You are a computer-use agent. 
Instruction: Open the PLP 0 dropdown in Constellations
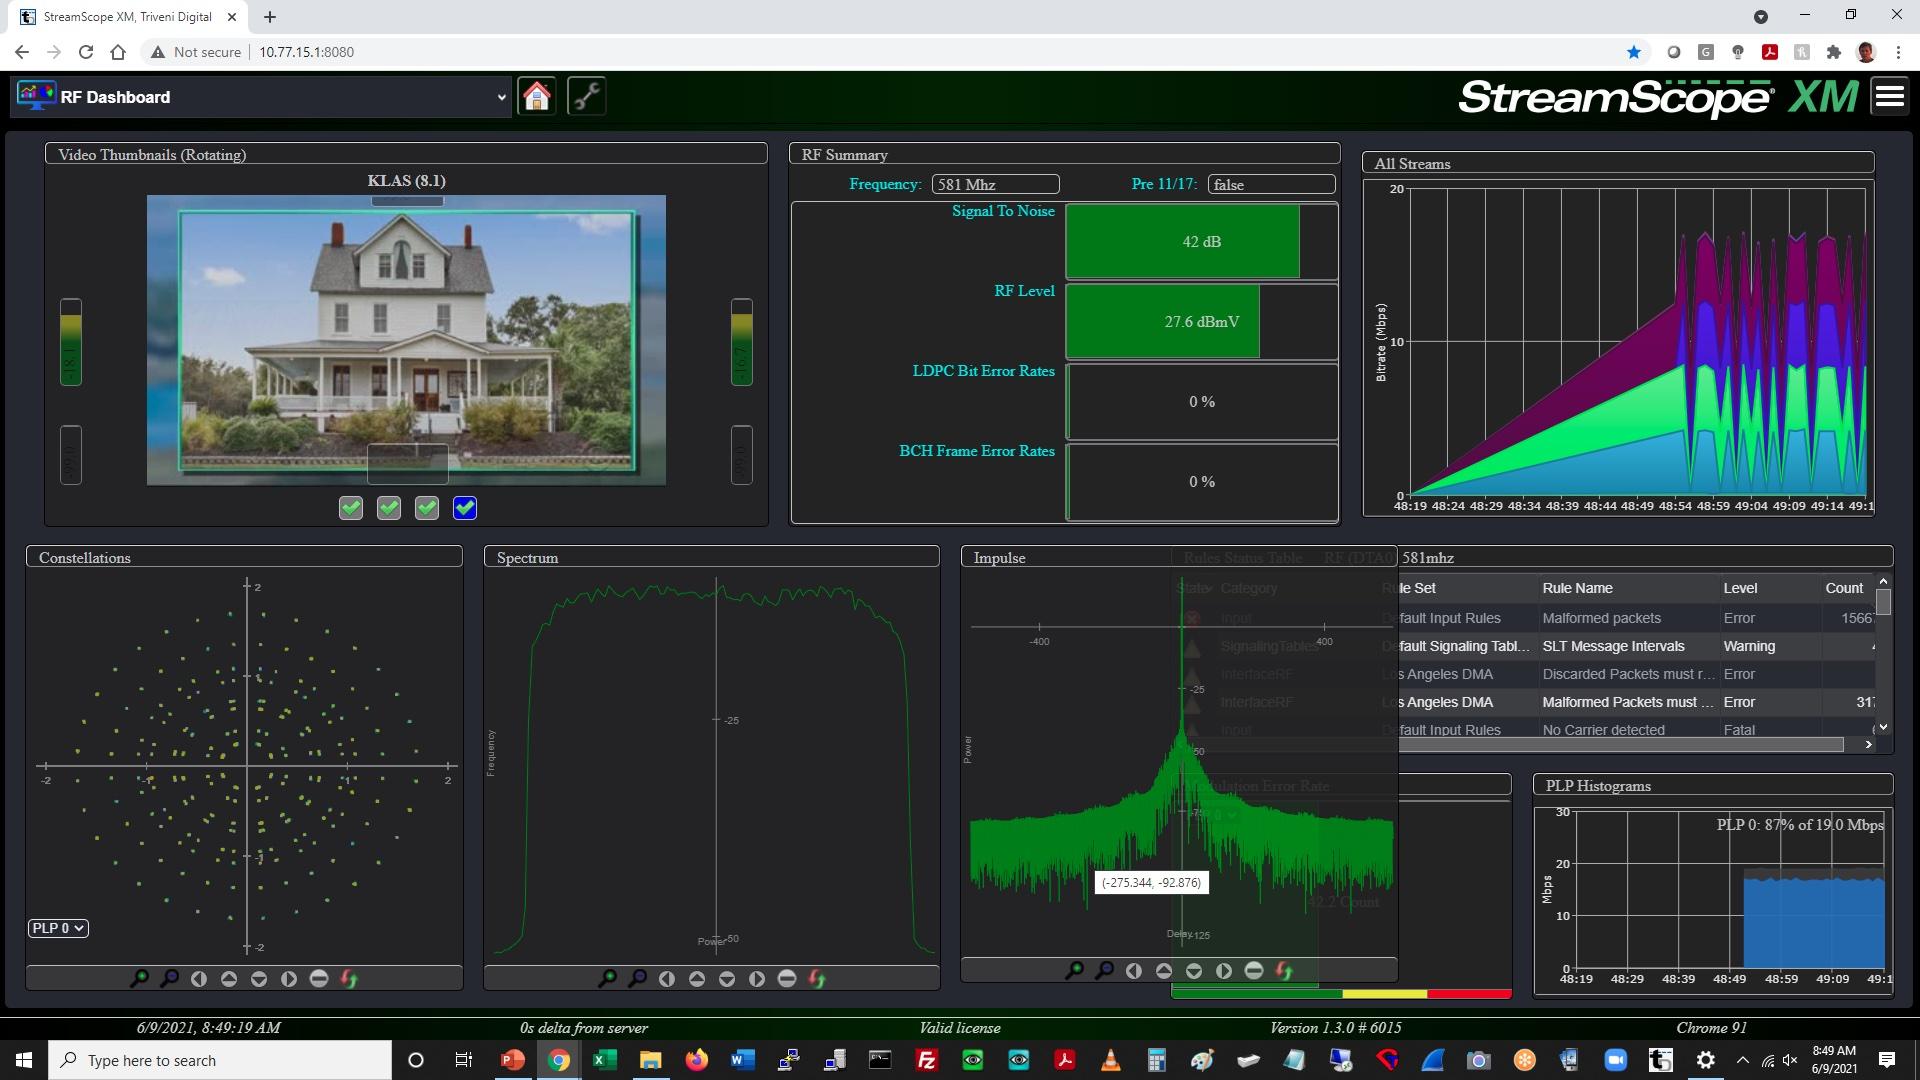tap(57, 928)
